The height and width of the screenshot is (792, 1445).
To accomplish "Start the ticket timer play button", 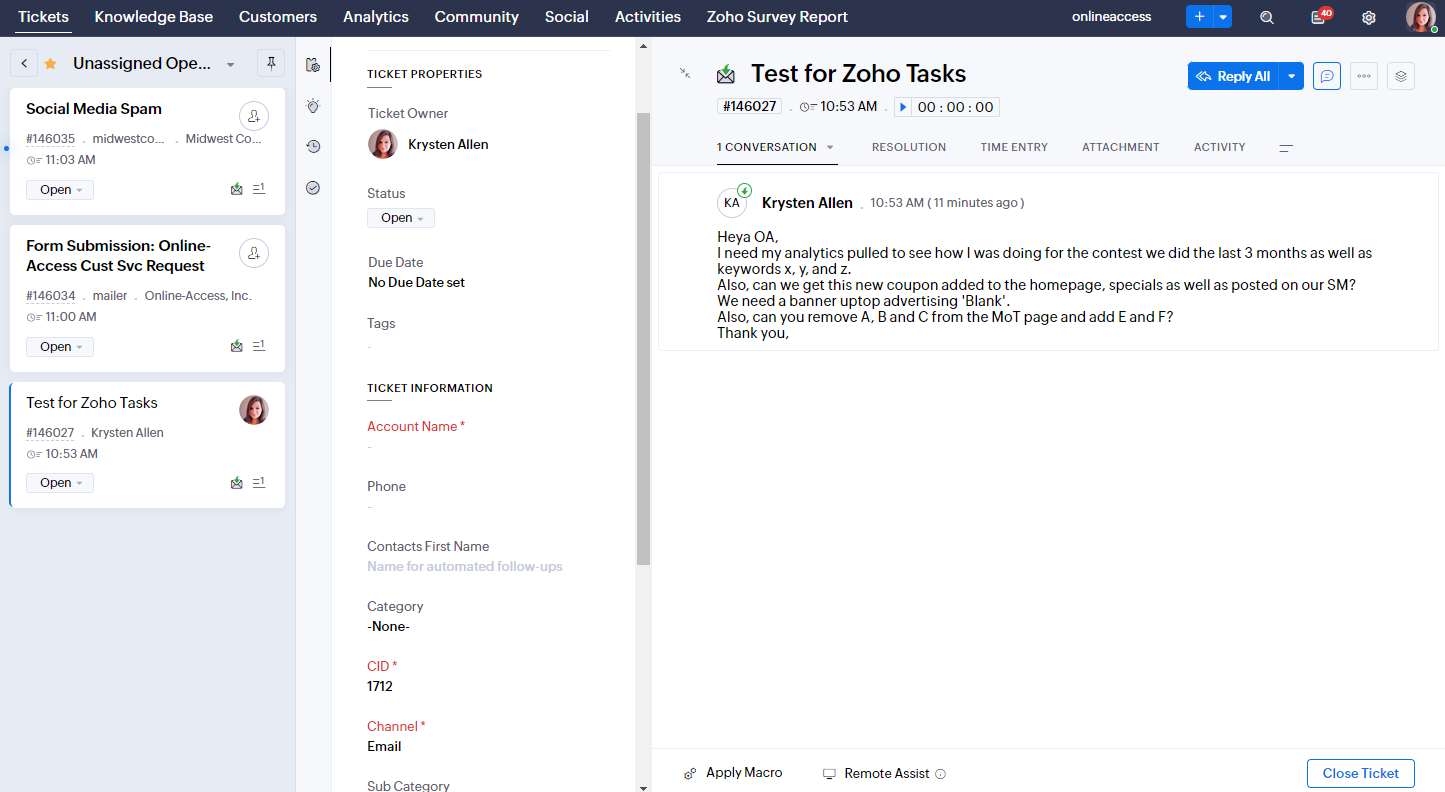I will click(x=903, y=107).
